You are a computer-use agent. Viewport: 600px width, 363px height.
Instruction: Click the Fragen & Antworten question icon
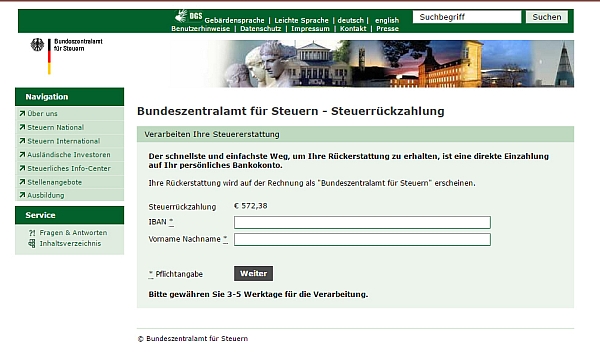pyautogui.click(x=32, y=233)
